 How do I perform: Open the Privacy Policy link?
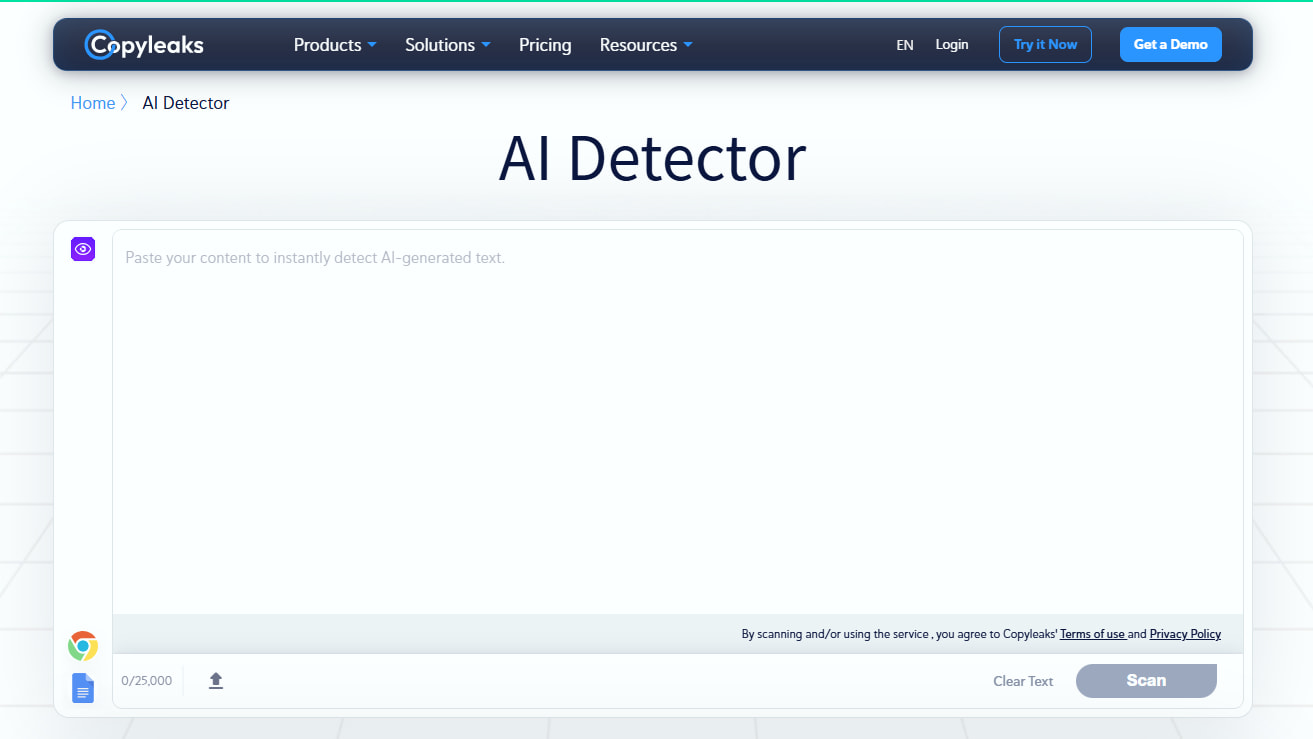[x=1184, y=633]
